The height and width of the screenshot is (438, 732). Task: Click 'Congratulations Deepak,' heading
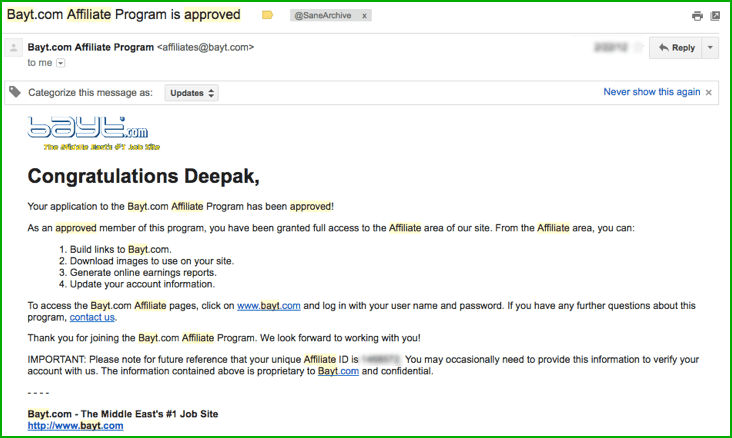143,177
